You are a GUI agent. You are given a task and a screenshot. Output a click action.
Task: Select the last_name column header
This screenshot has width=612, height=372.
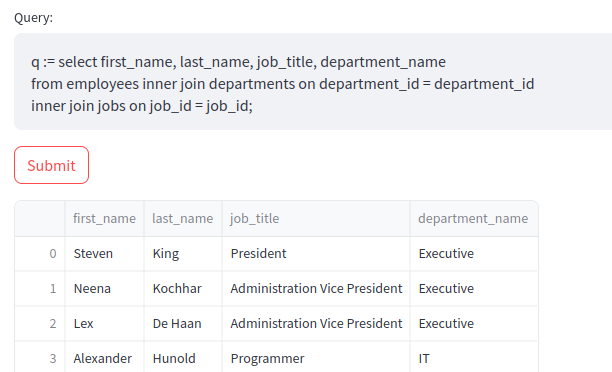183,219
